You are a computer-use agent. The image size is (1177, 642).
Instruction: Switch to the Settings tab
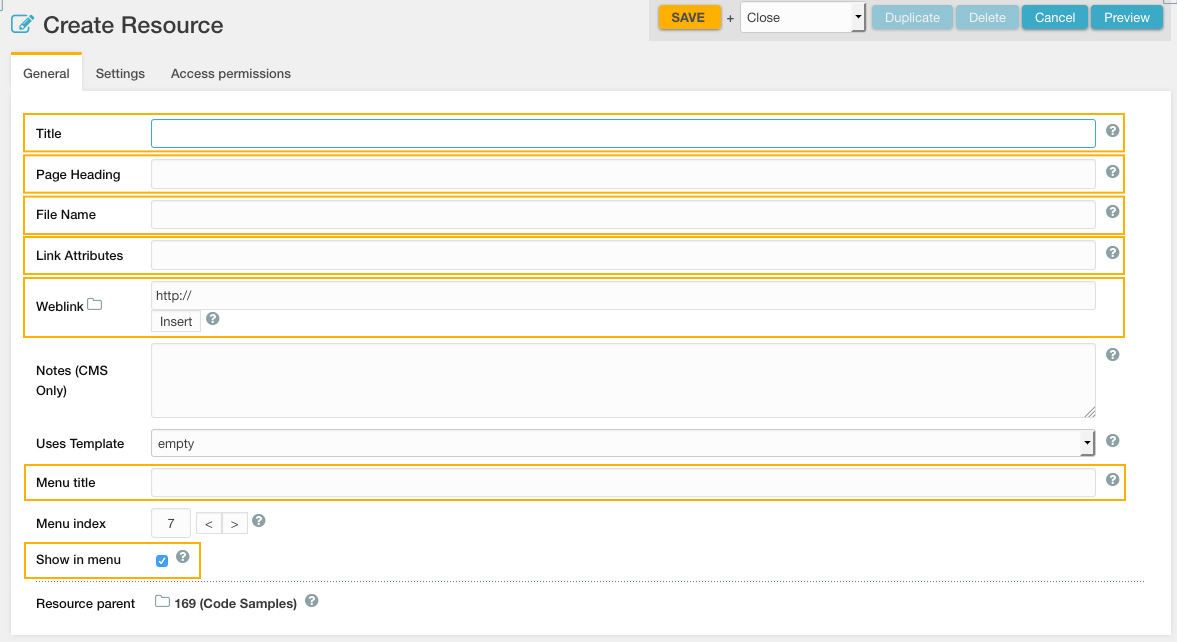120,74
